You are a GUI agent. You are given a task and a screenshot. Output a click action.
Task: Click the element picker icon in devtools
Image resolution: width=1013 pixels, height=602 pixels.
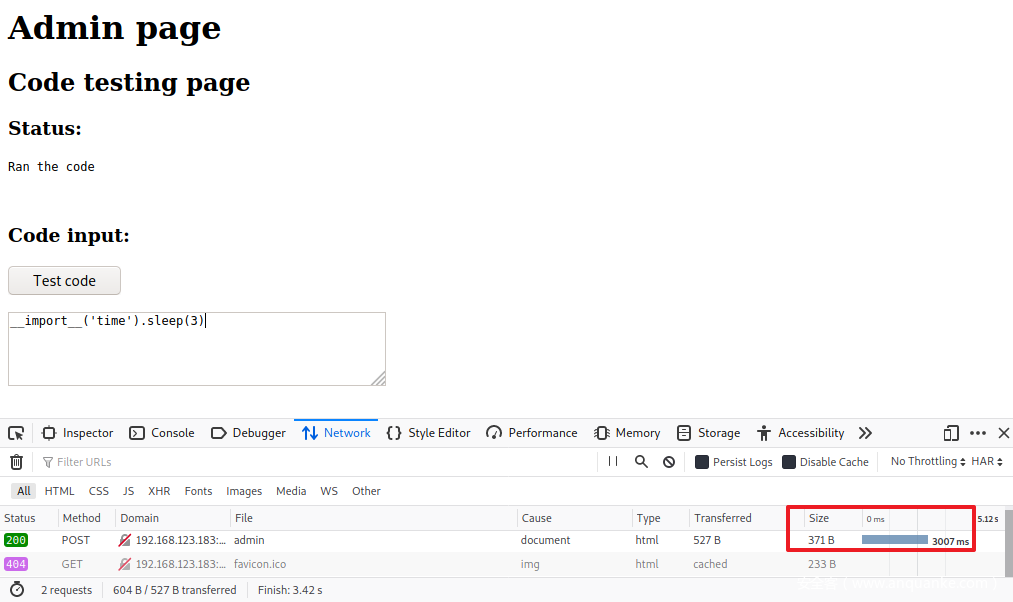pos(16,433)
